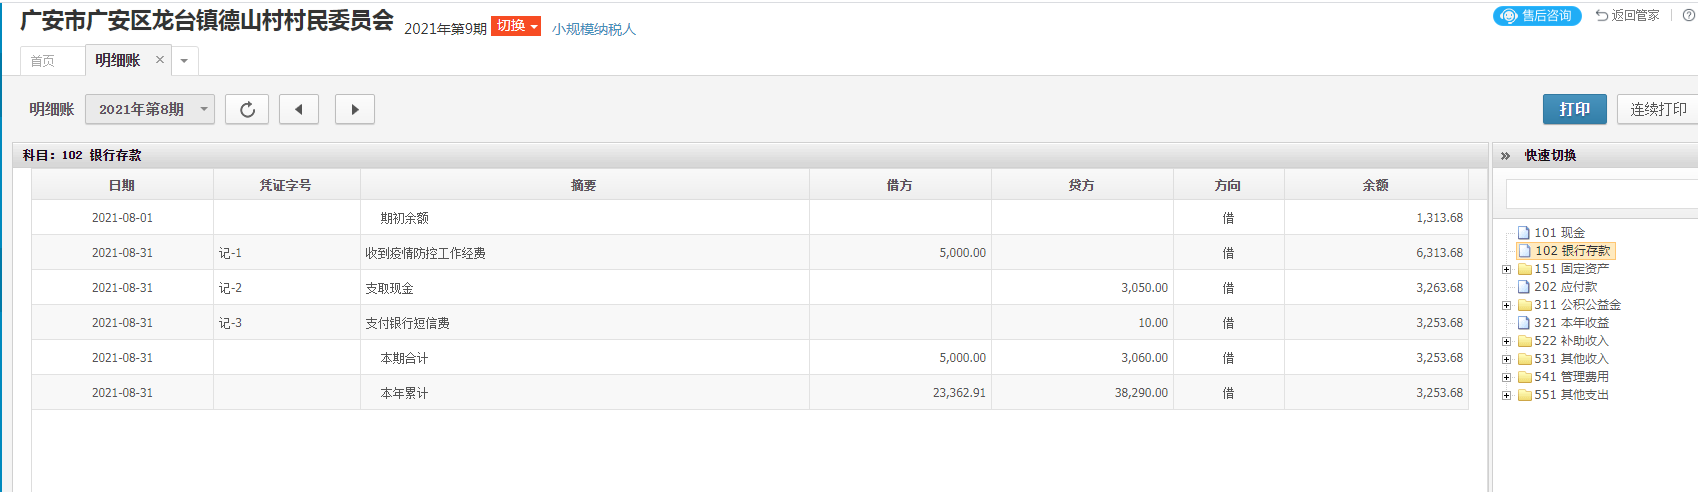Click 返回管家 return link
1698x492 pixels.
coord(1628,15)
